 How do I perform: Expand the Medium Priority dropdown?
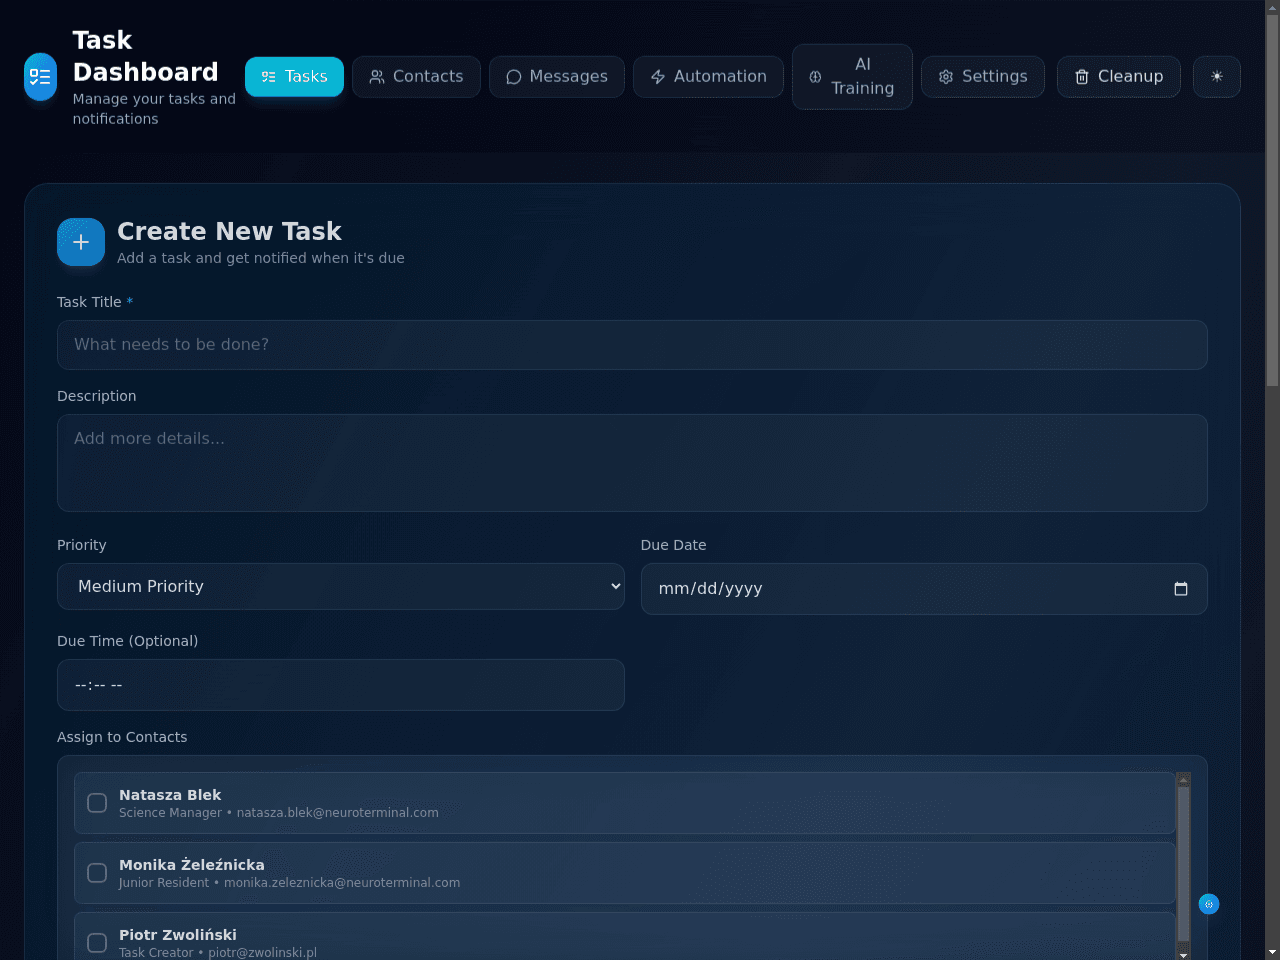click(341, 587)
